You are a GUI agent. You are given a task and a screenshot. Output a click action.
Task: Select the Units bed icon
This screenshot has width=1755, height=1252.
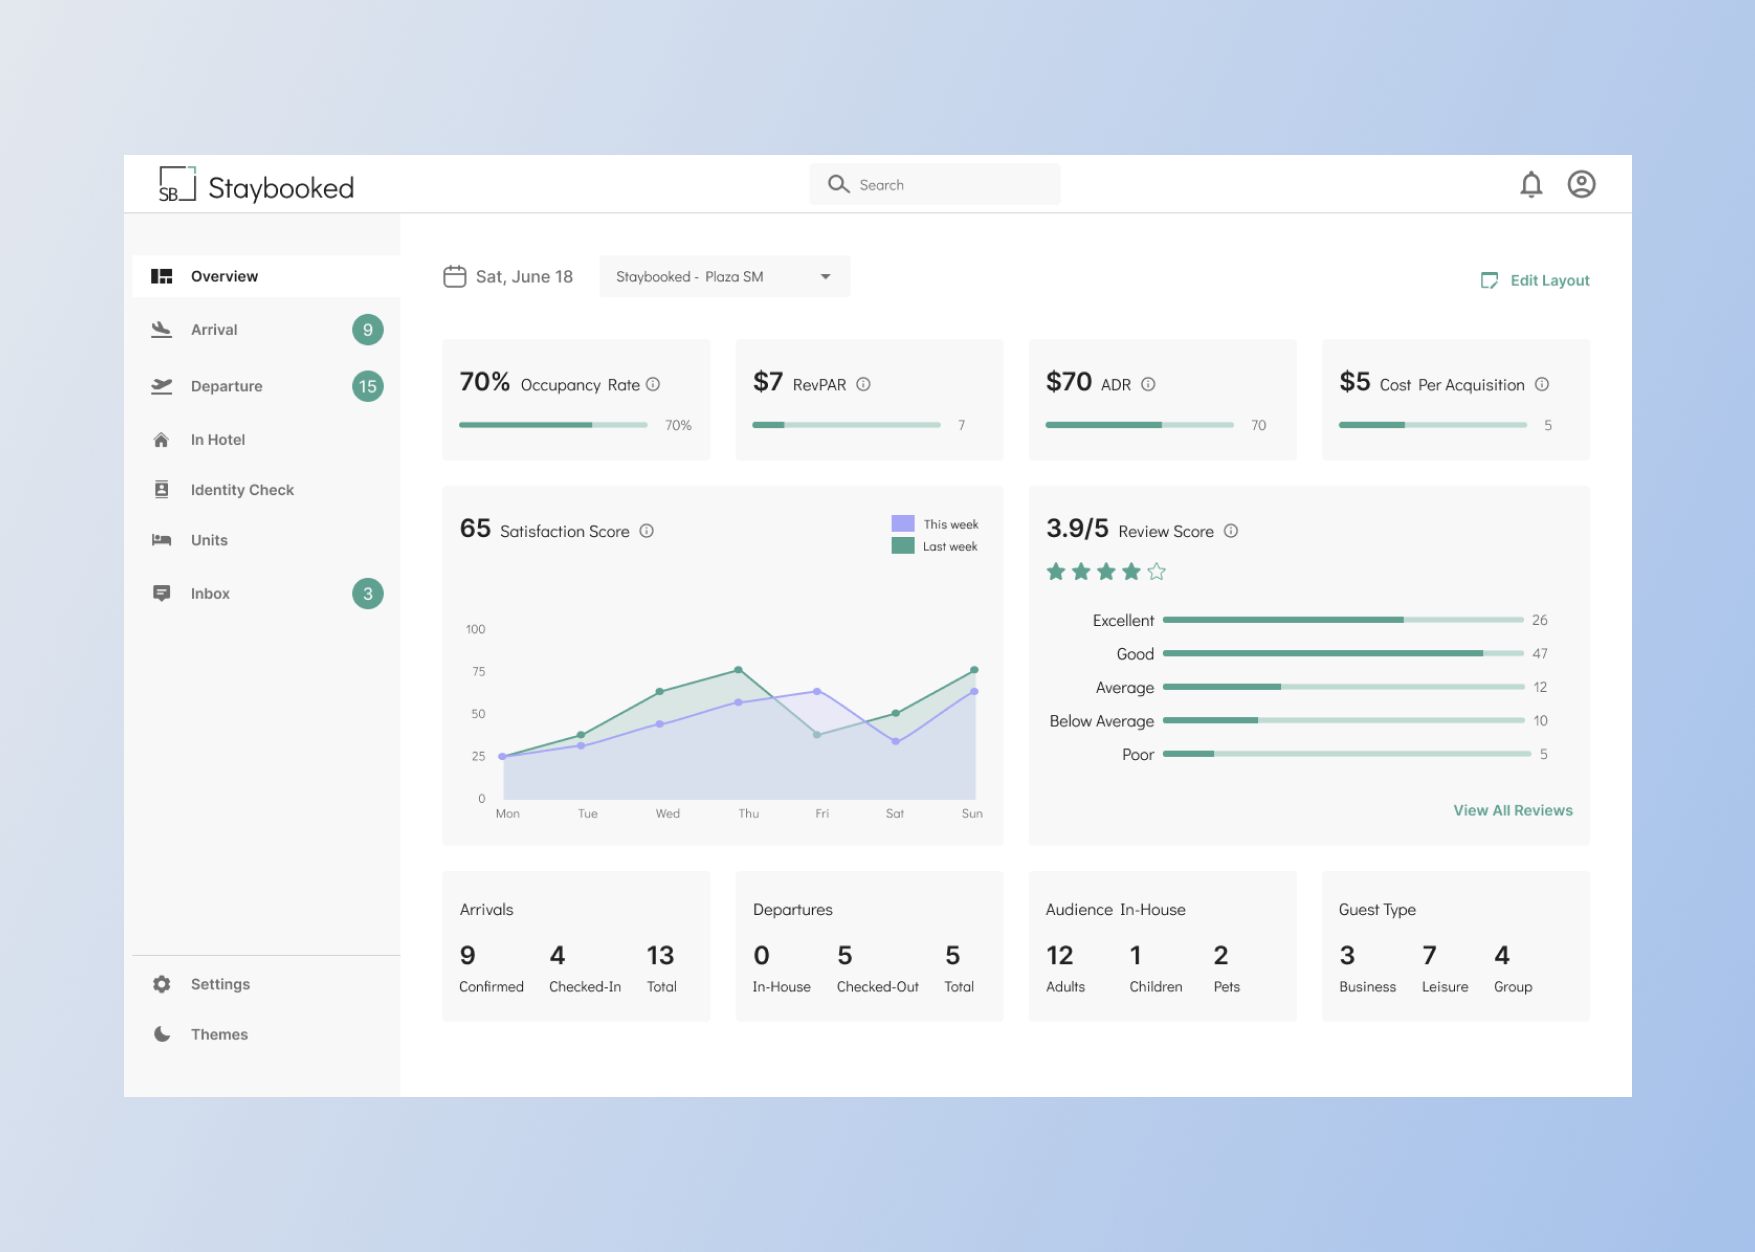pyautogui.click(x=162, y=540)
